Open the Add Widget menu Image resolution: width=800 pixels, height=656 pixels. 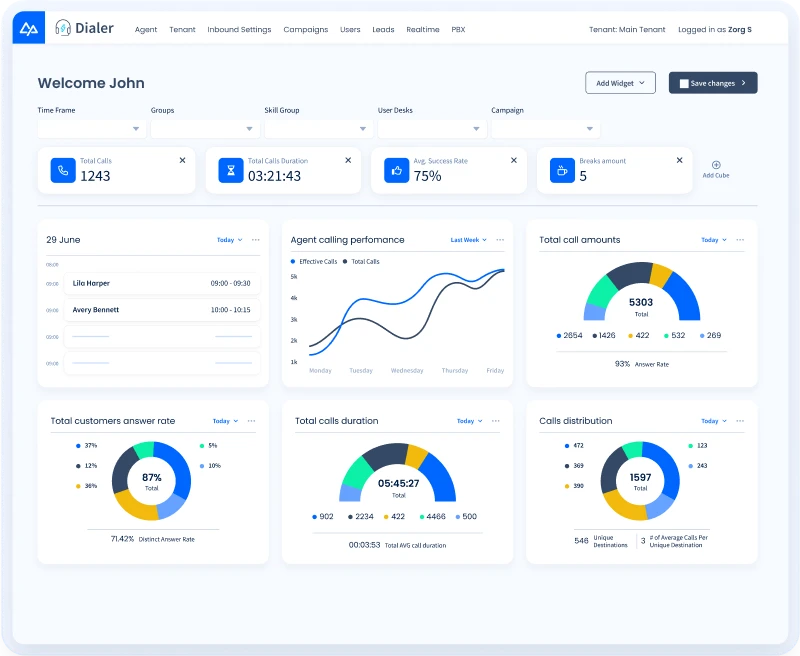tap(620, 83)
